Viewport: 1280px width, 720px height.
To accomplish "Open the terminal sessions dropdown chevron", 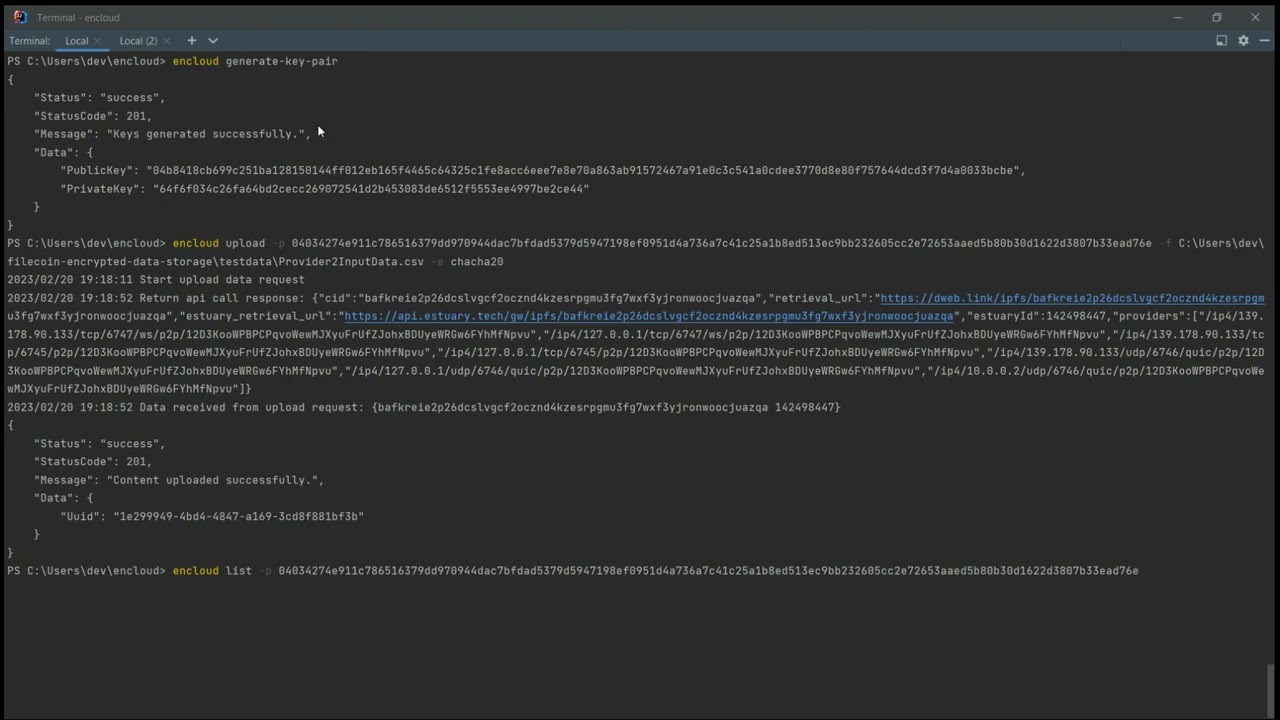I will click(x=213, y=41).
